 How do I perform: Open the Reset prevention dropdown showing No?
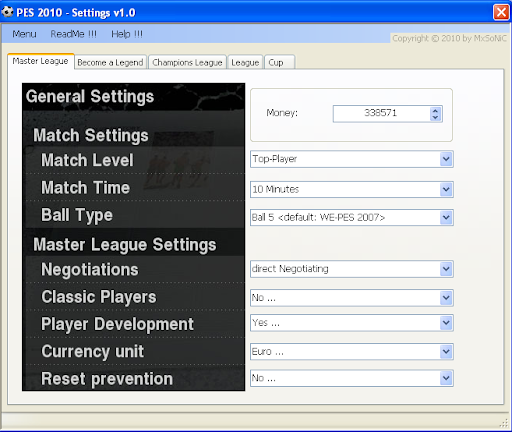352,378
